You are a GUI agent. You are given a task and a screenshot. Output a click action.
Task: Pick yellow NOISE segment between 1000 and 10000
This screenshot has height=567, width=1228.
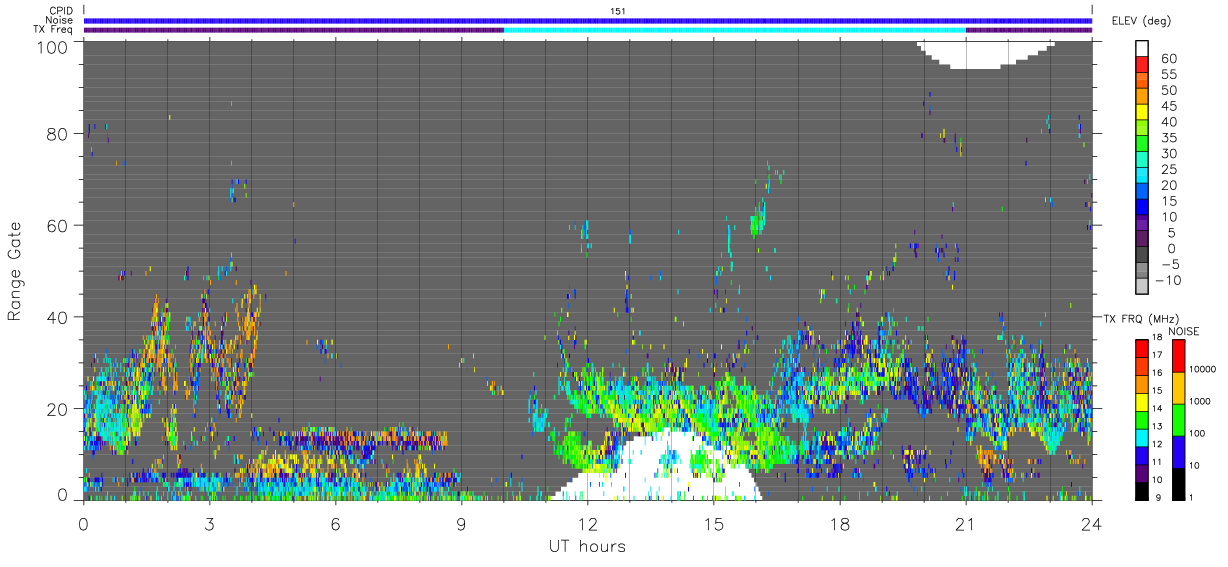pos(1178,388)
